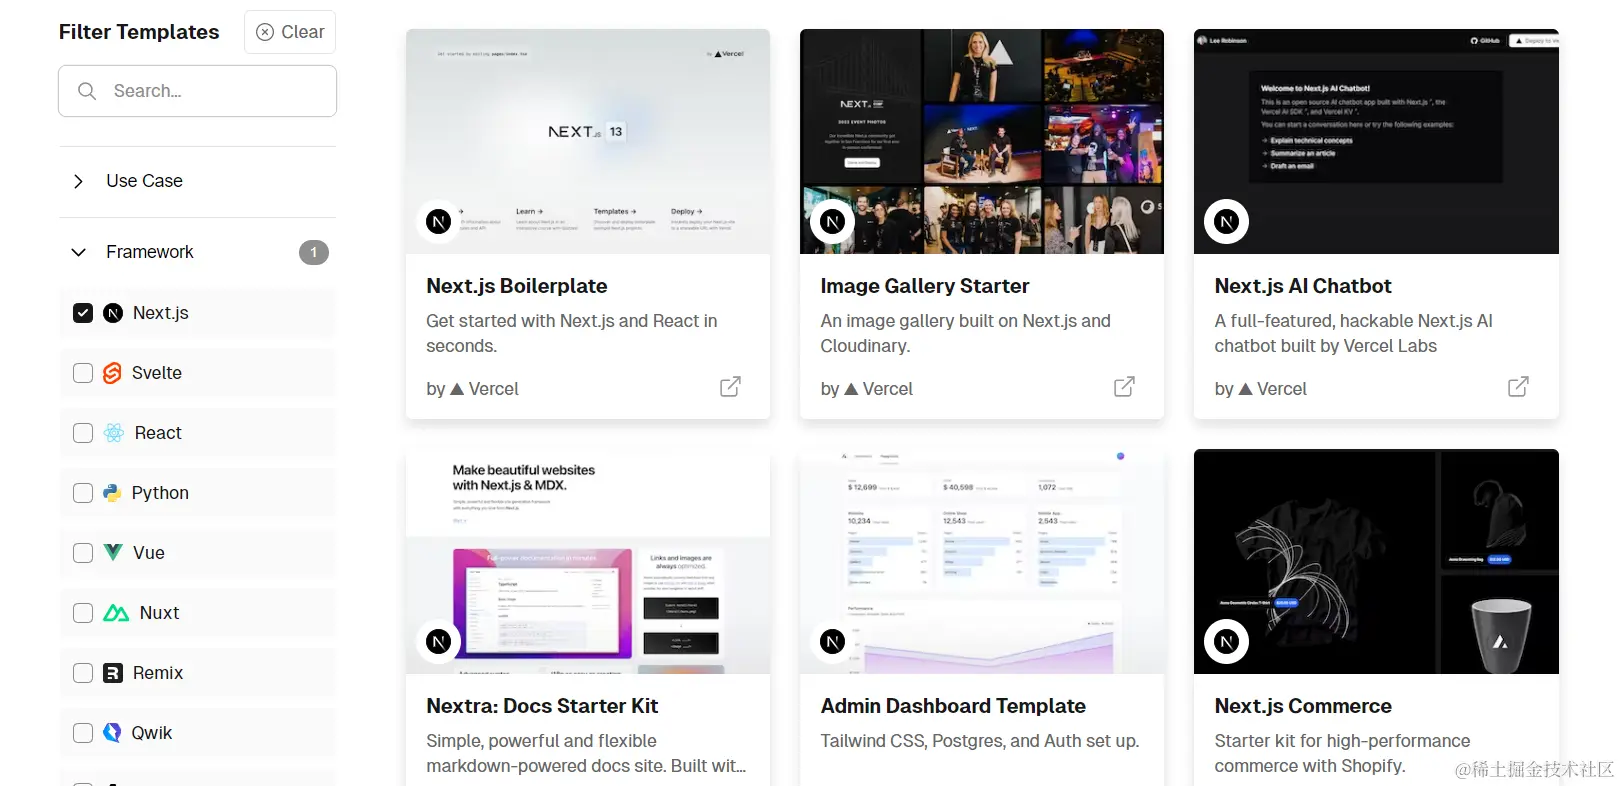Click the Next.js logo icon in filter list

[x=113, y=313]
